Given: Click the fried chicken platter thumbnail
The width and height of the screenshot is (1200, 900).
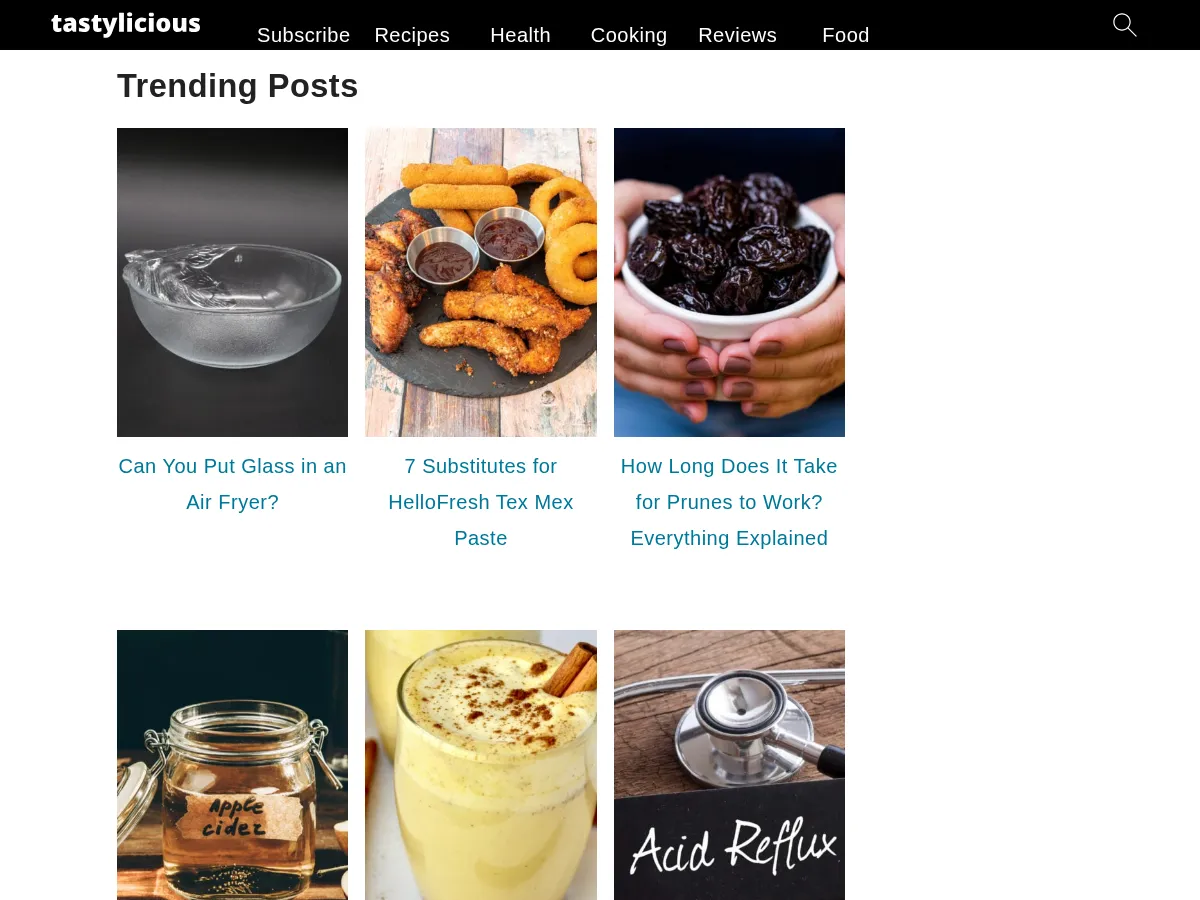Looking at the screenshot, I should click(x=481, y=282).
